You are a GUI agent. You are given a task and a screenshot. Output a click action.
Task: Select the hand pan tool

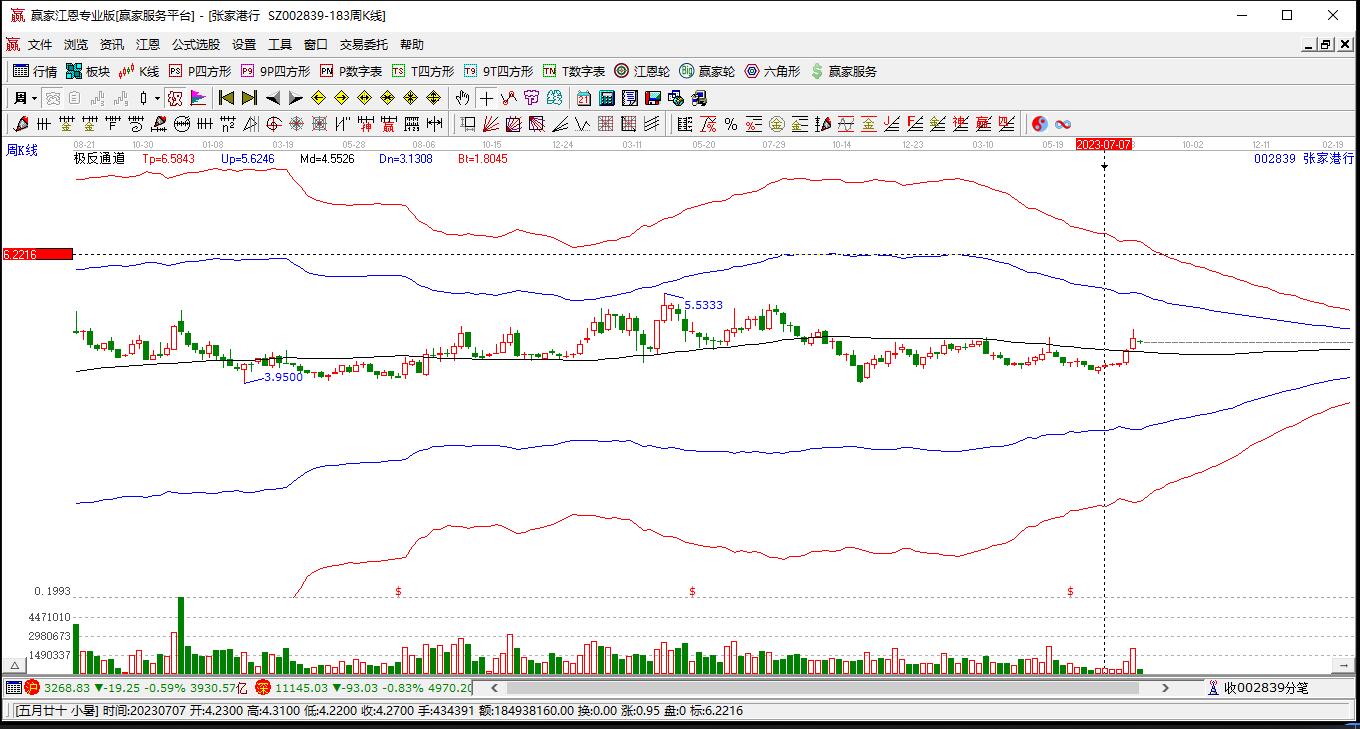click(462, 98)
